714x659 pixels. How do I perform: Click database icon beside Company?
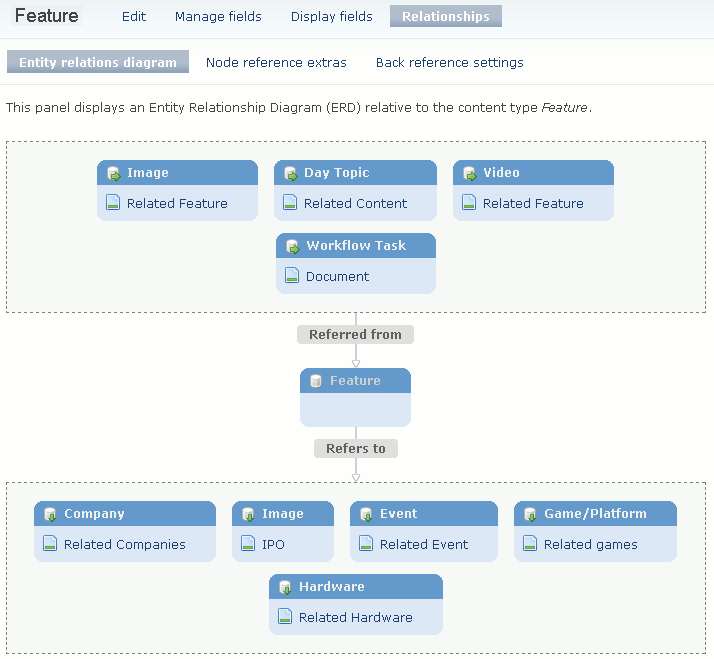[x=50, y=514]
